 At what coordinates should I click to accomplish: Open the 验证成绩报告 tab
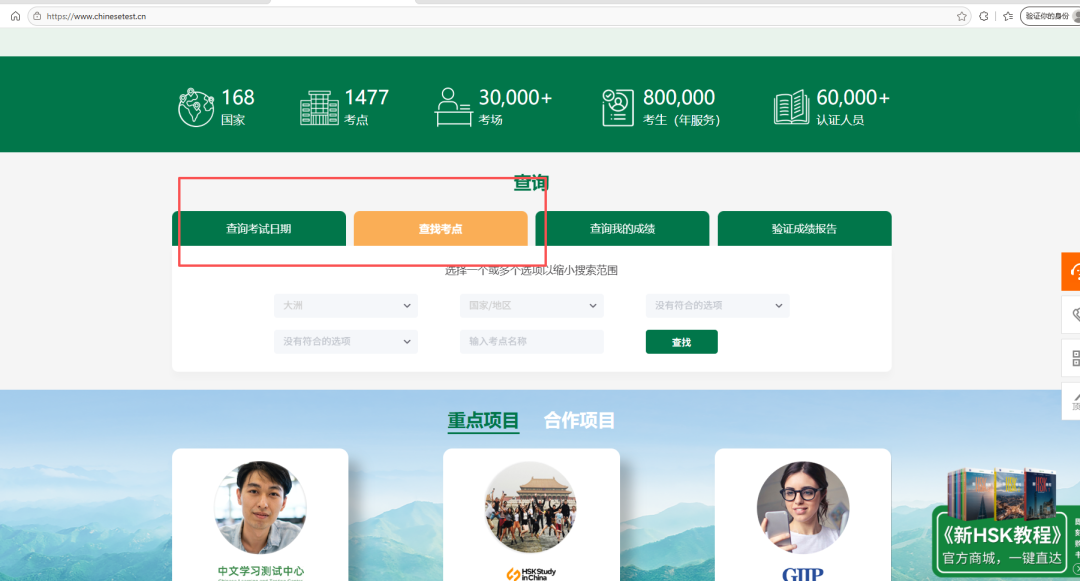point(804,229)
